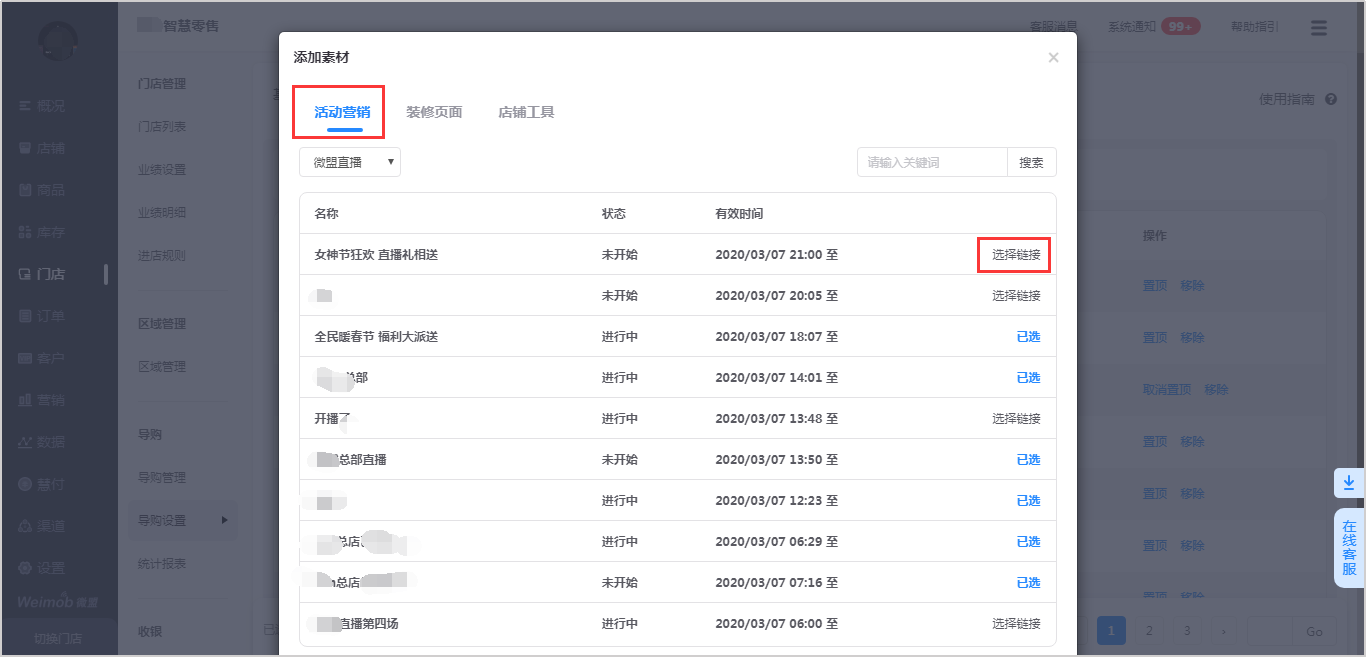Click 已选 in the 07:16 row
Viewport: 1367px width, 658px height.
(x=1028, y=583)
